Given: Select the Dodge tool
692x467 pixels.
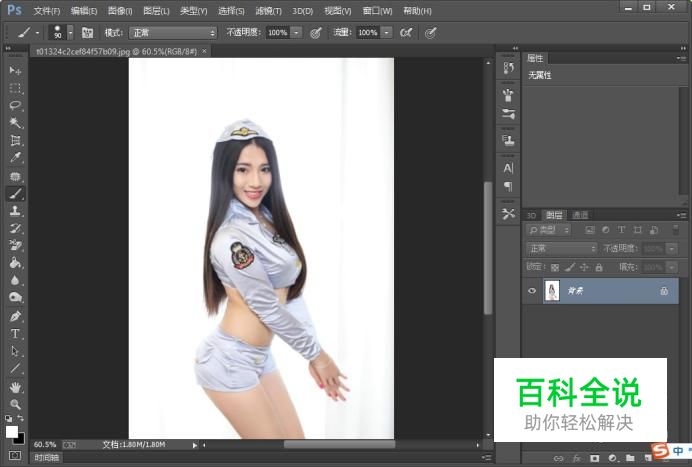Looking at the screenshot, I should 15,298.
